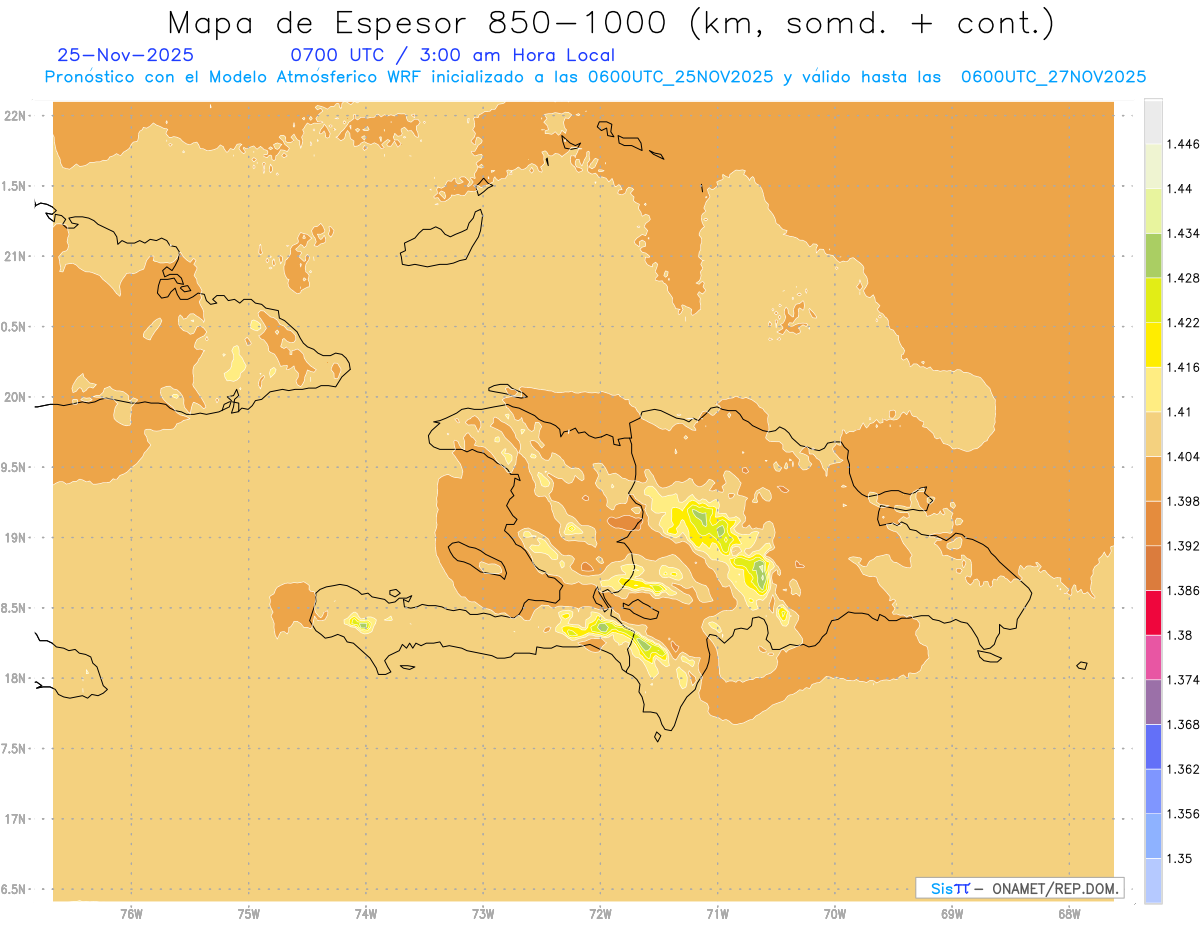The width and height of the screenshot is (1200, 927).
Task: Click the "20N" latitude axis label
Action: (x=15, y=397)
